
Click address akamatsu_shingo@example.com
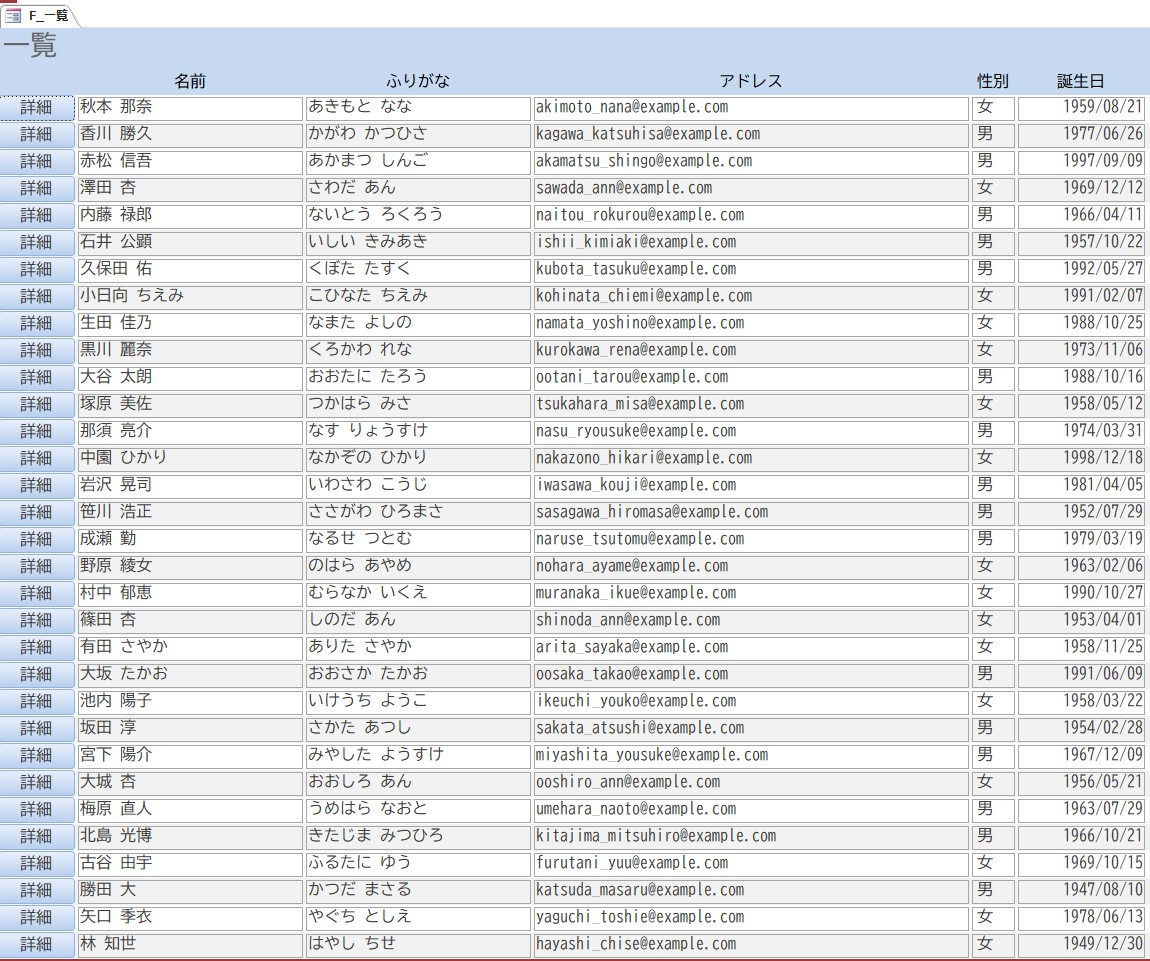tap(751, 162)
